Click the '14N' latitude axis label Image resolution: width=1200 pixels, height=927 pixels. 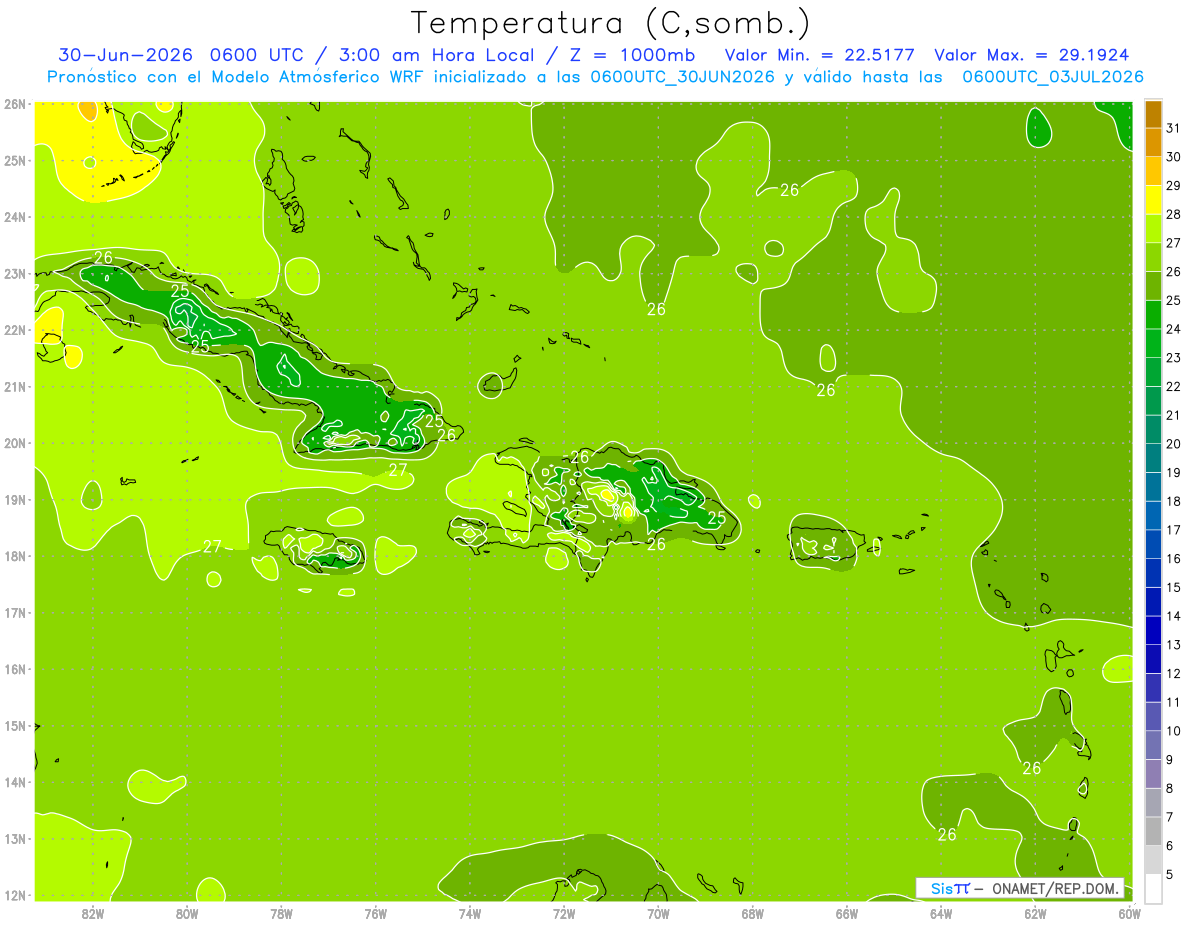pos(14,782)
